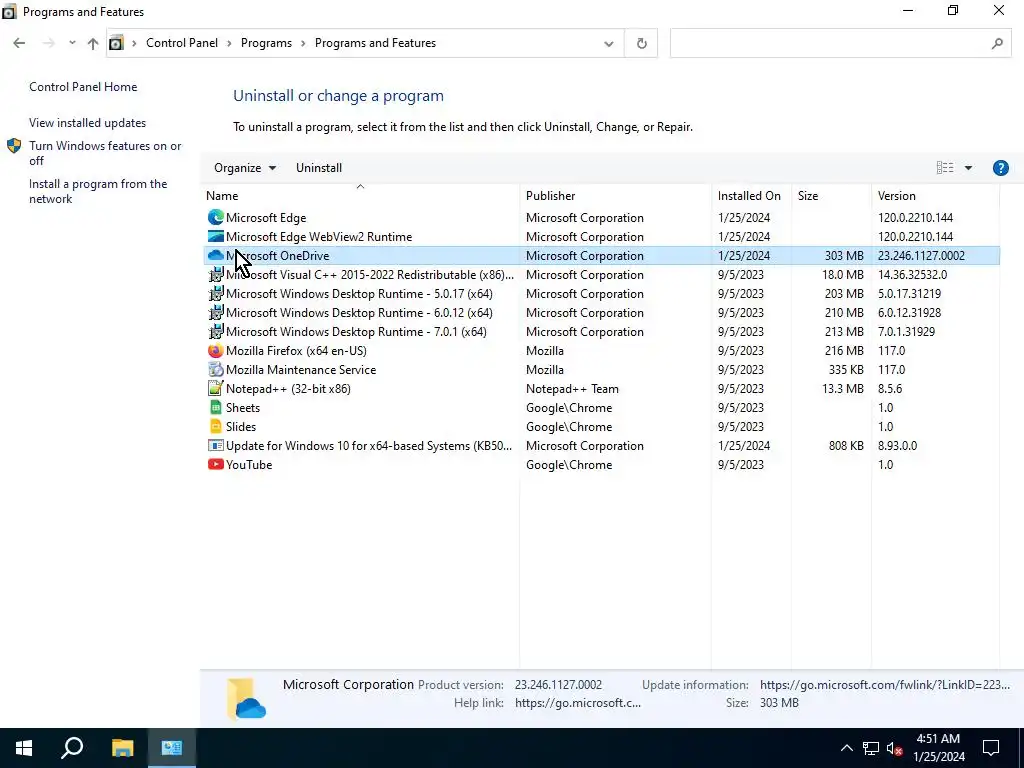Viewport: 1024px width, 768px height.
Task: Click the Edge WebView2 Runtime icon
Action: tap(216, 236)
